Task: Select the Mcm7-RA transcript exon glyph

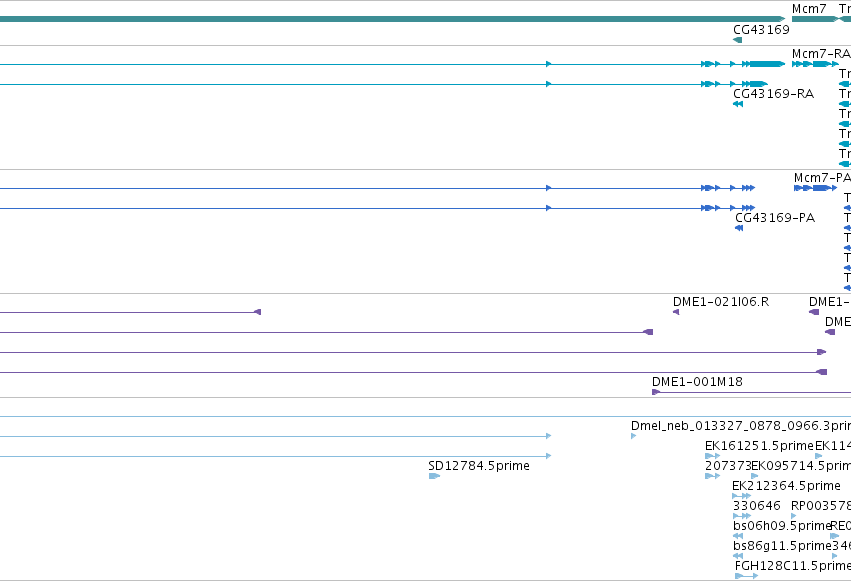Action: pyautogui.click(x=815, y=64)
